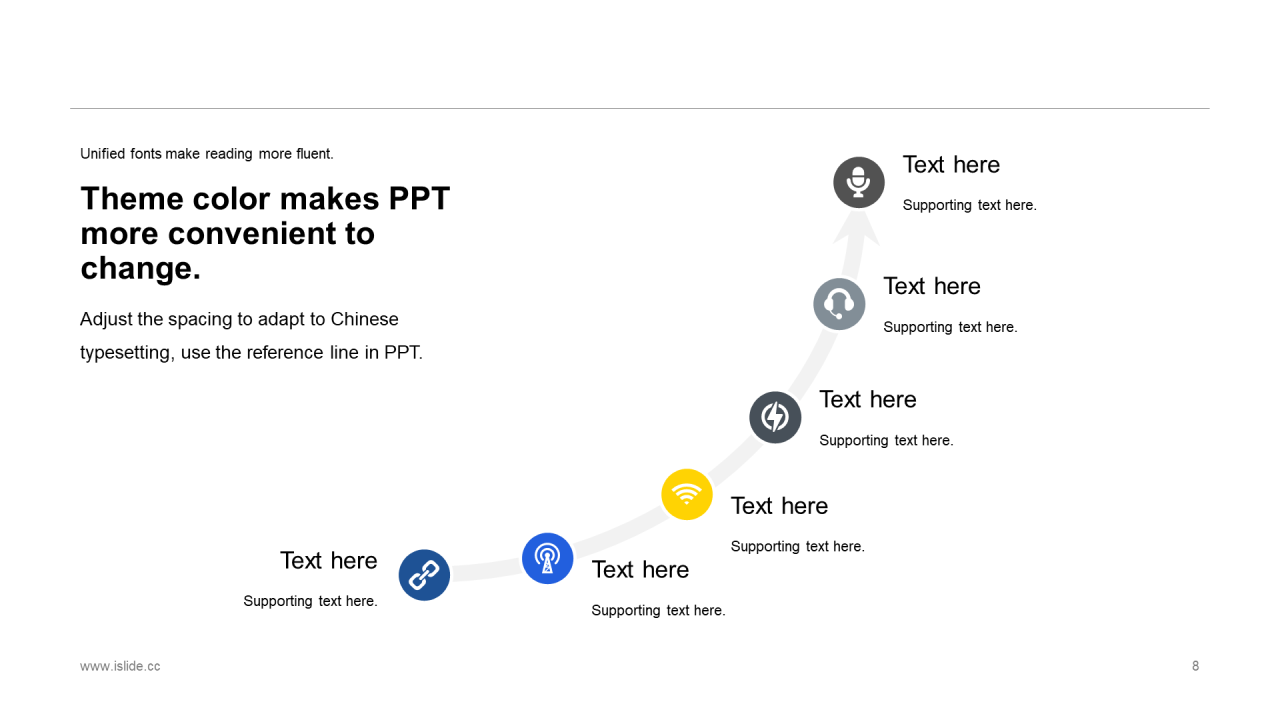Click the gray headset icon
The width and height of the screenshot is (1280, 720).
pyautogui.click(x=839, y=304)
